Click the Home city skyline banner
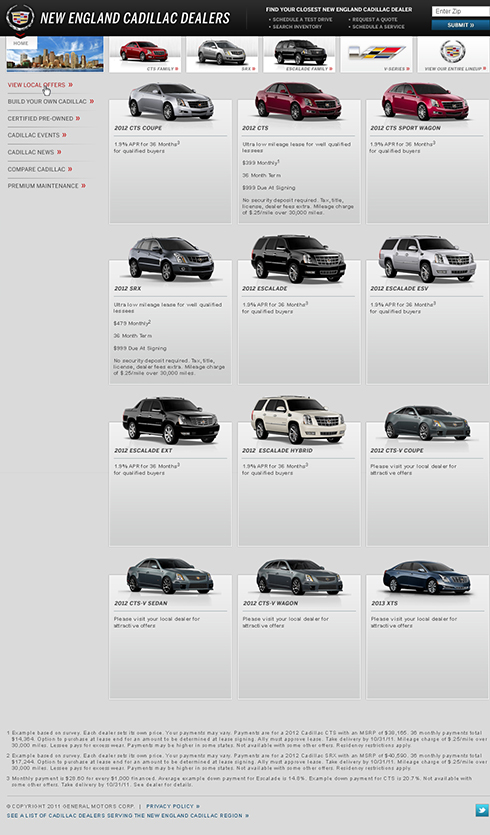The height and width of the screenshot is (835, 490). (55, 54)
